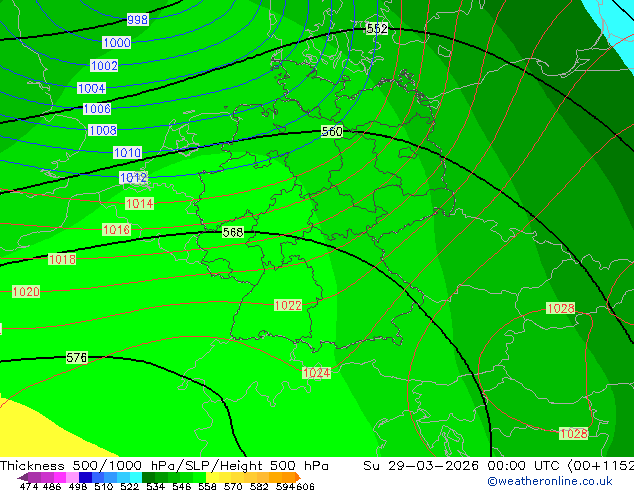The width and height of the screenshot is (634, 490).
Task: Click the 998 isobar label
Action: pyautogui.click(x=137, y=19)
